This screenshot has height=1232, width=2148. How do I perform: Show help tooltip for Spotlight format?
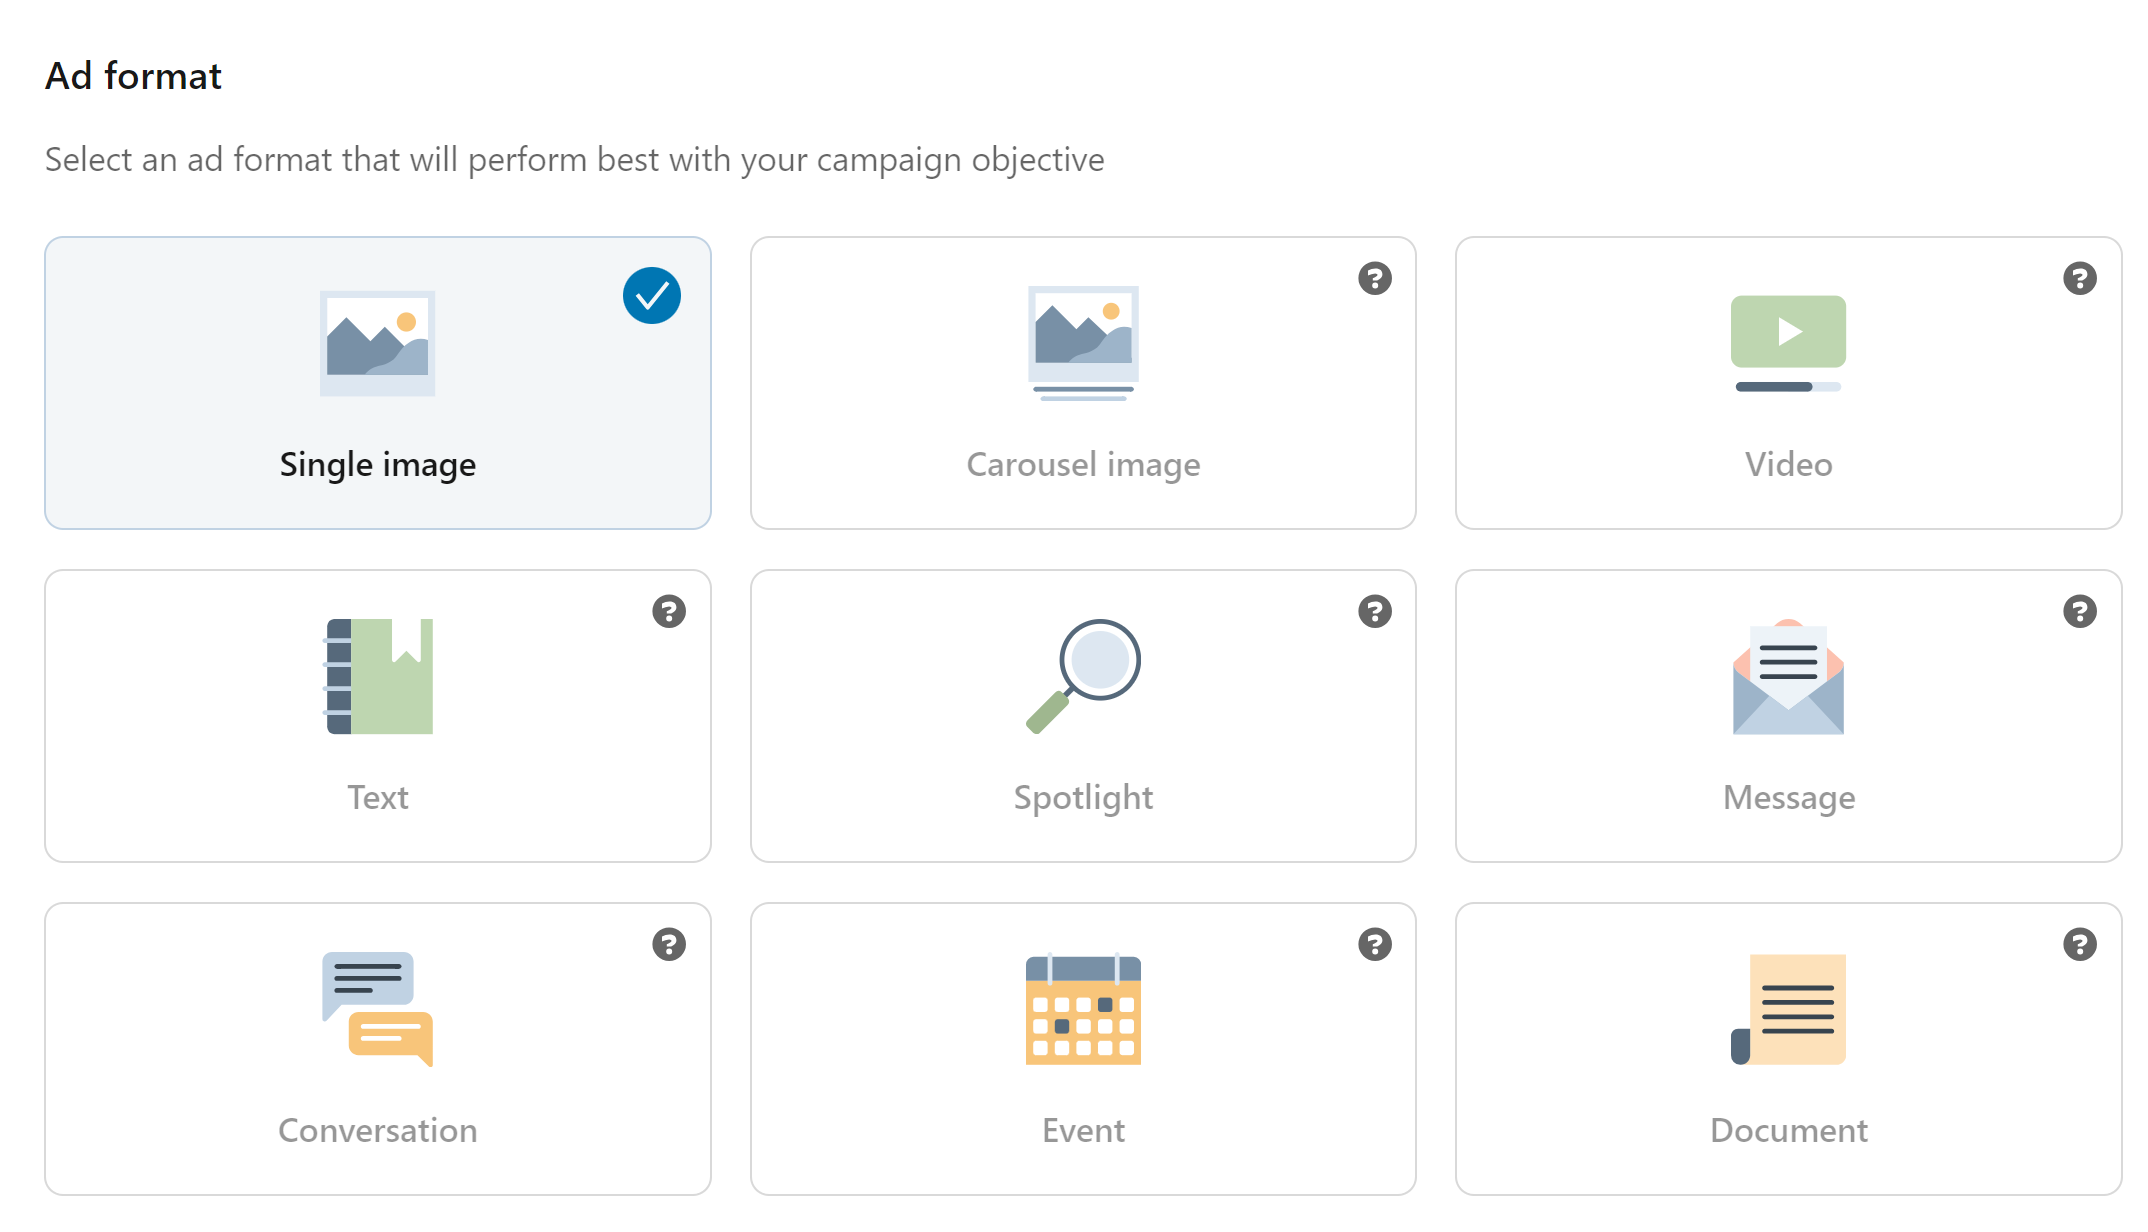pos(1375,611)
